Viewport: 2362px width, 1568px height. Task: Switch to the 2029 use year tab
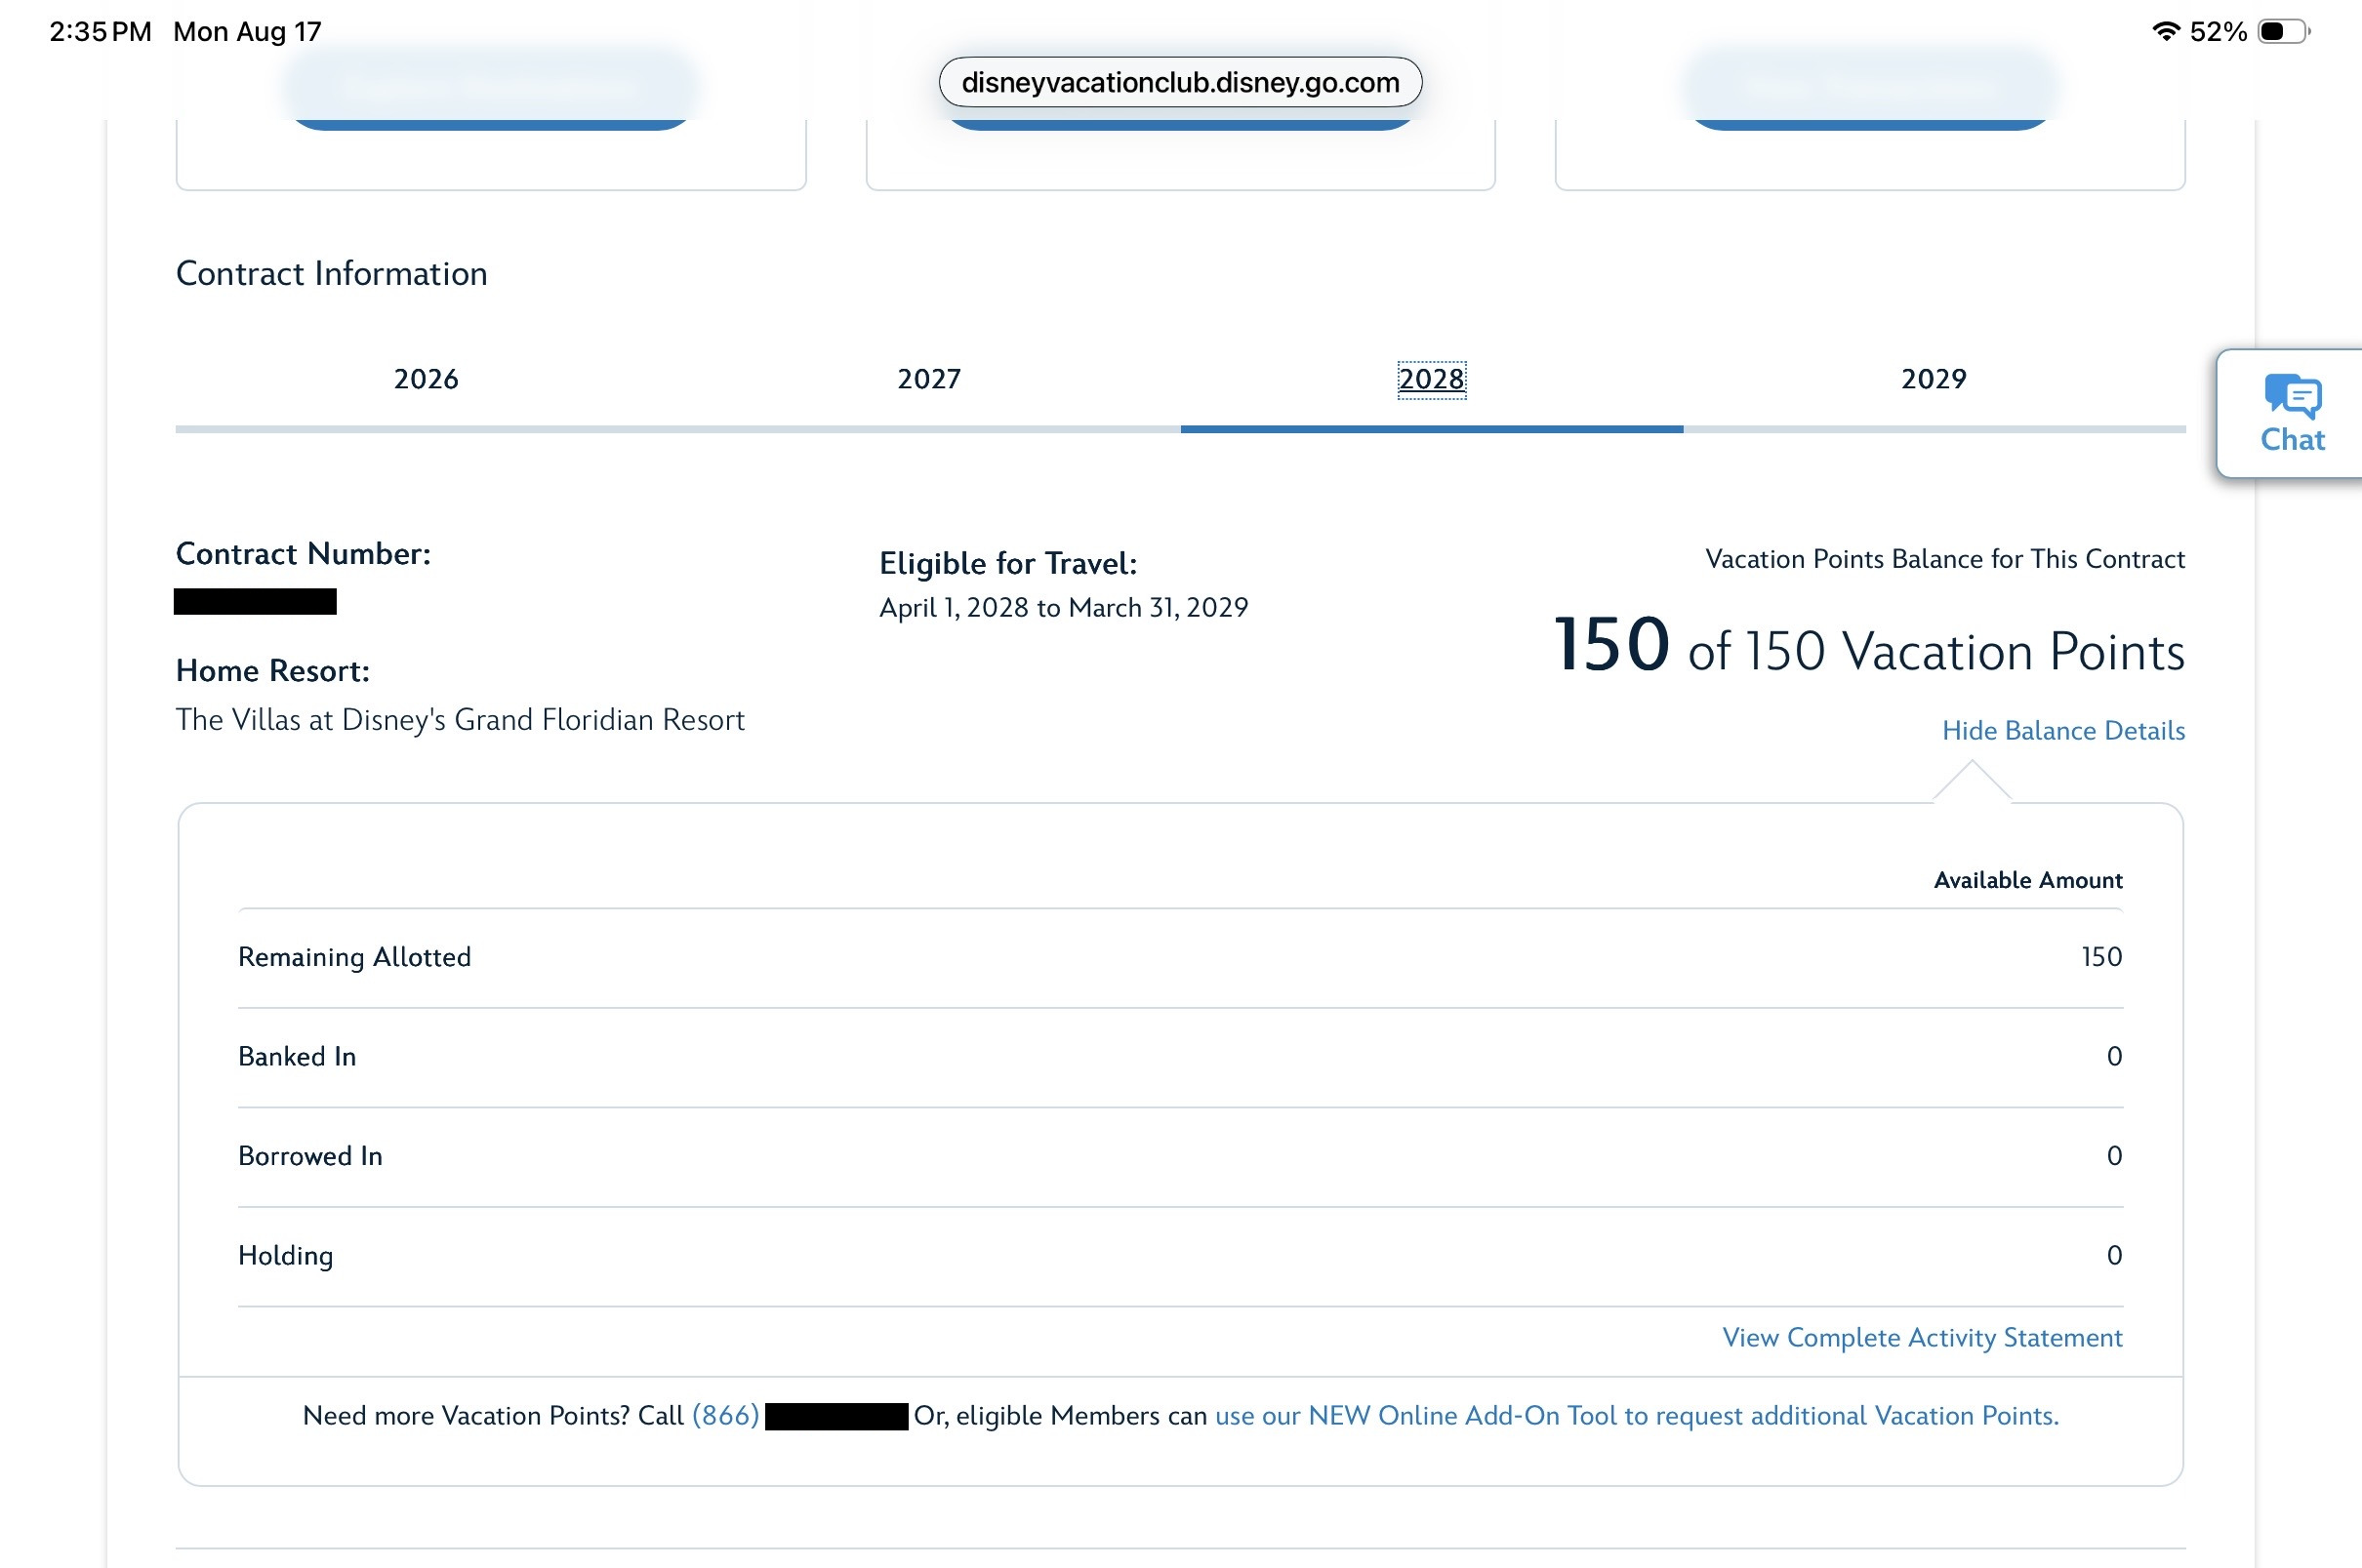coord(1933,379)
